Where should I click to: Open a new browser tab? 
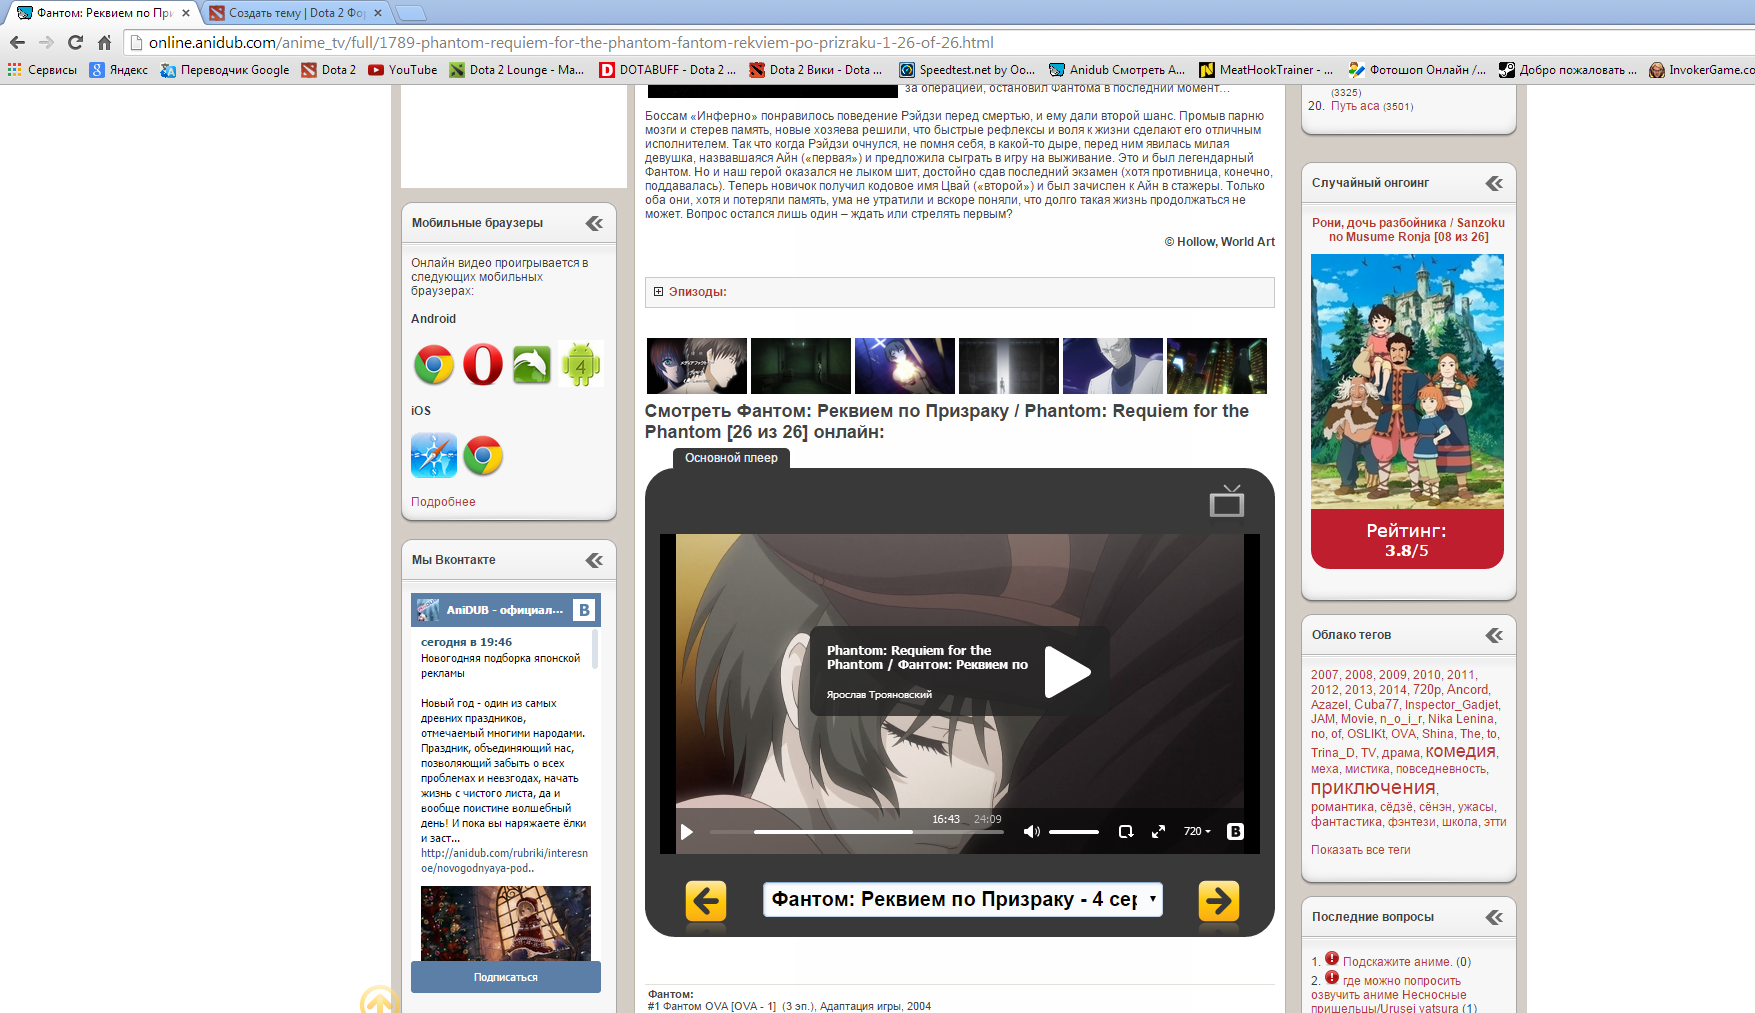pos(410,13)
